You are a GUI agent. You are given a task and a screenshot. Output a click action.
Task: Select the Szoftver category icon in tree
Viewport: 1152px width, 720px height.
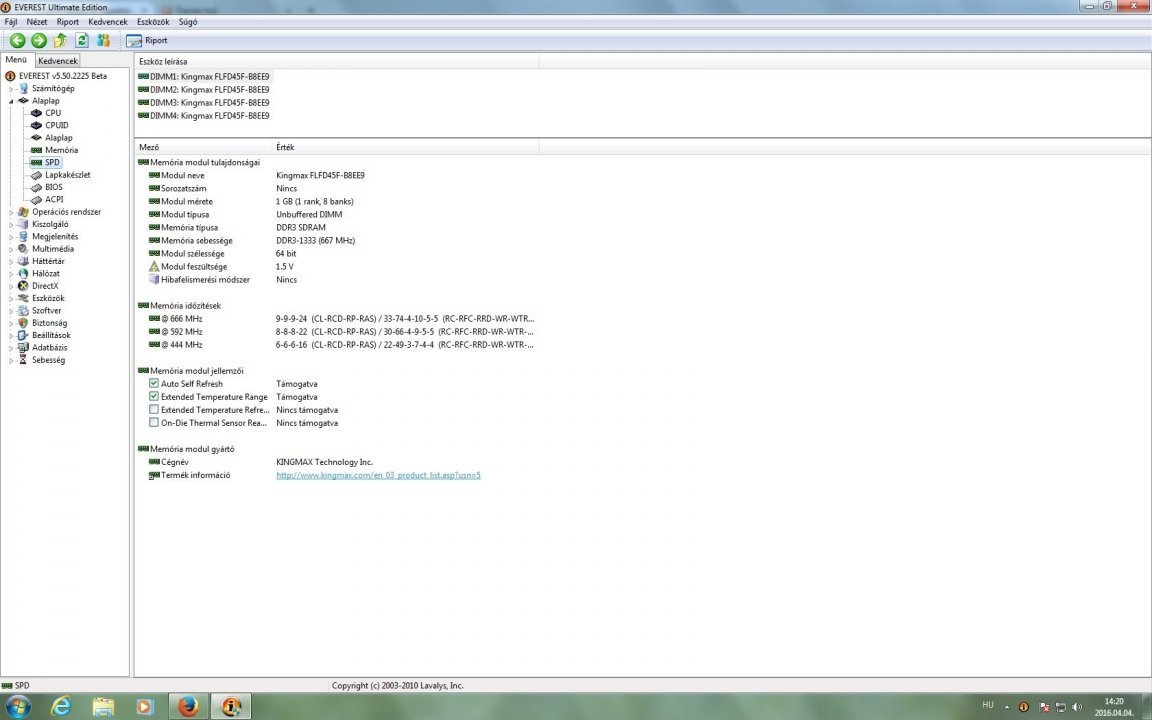(23, 311)
